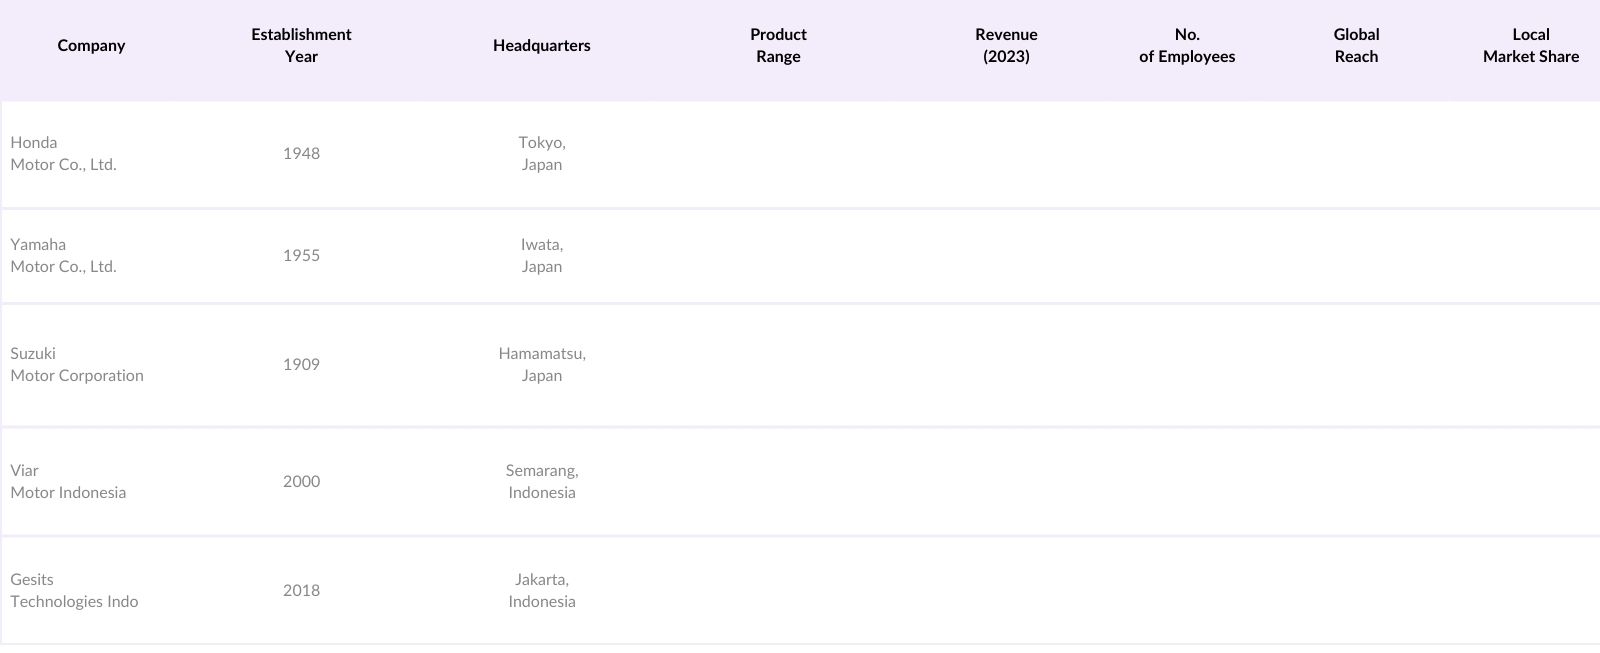
Task: Select the Gesits Technologies Indo cell
Action: coord(74,591)
